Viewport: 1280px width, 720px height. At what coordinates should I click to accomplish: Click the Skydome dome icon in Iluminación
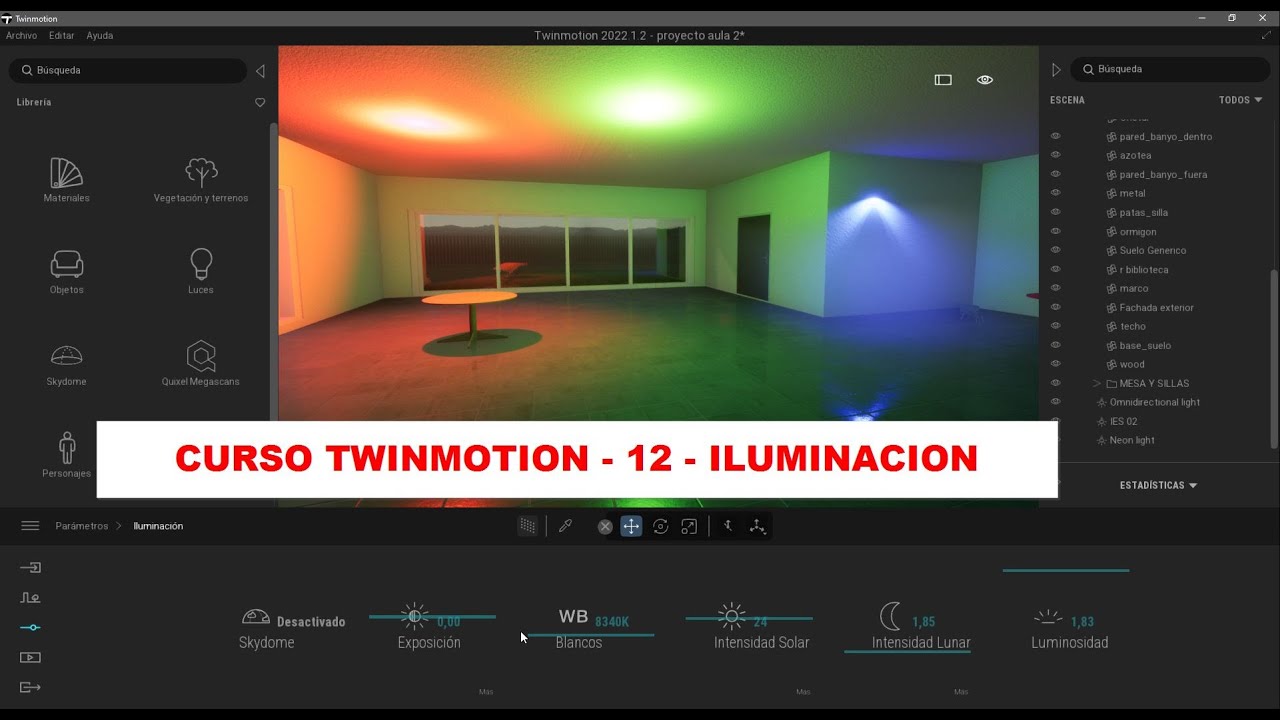point(256,617)
